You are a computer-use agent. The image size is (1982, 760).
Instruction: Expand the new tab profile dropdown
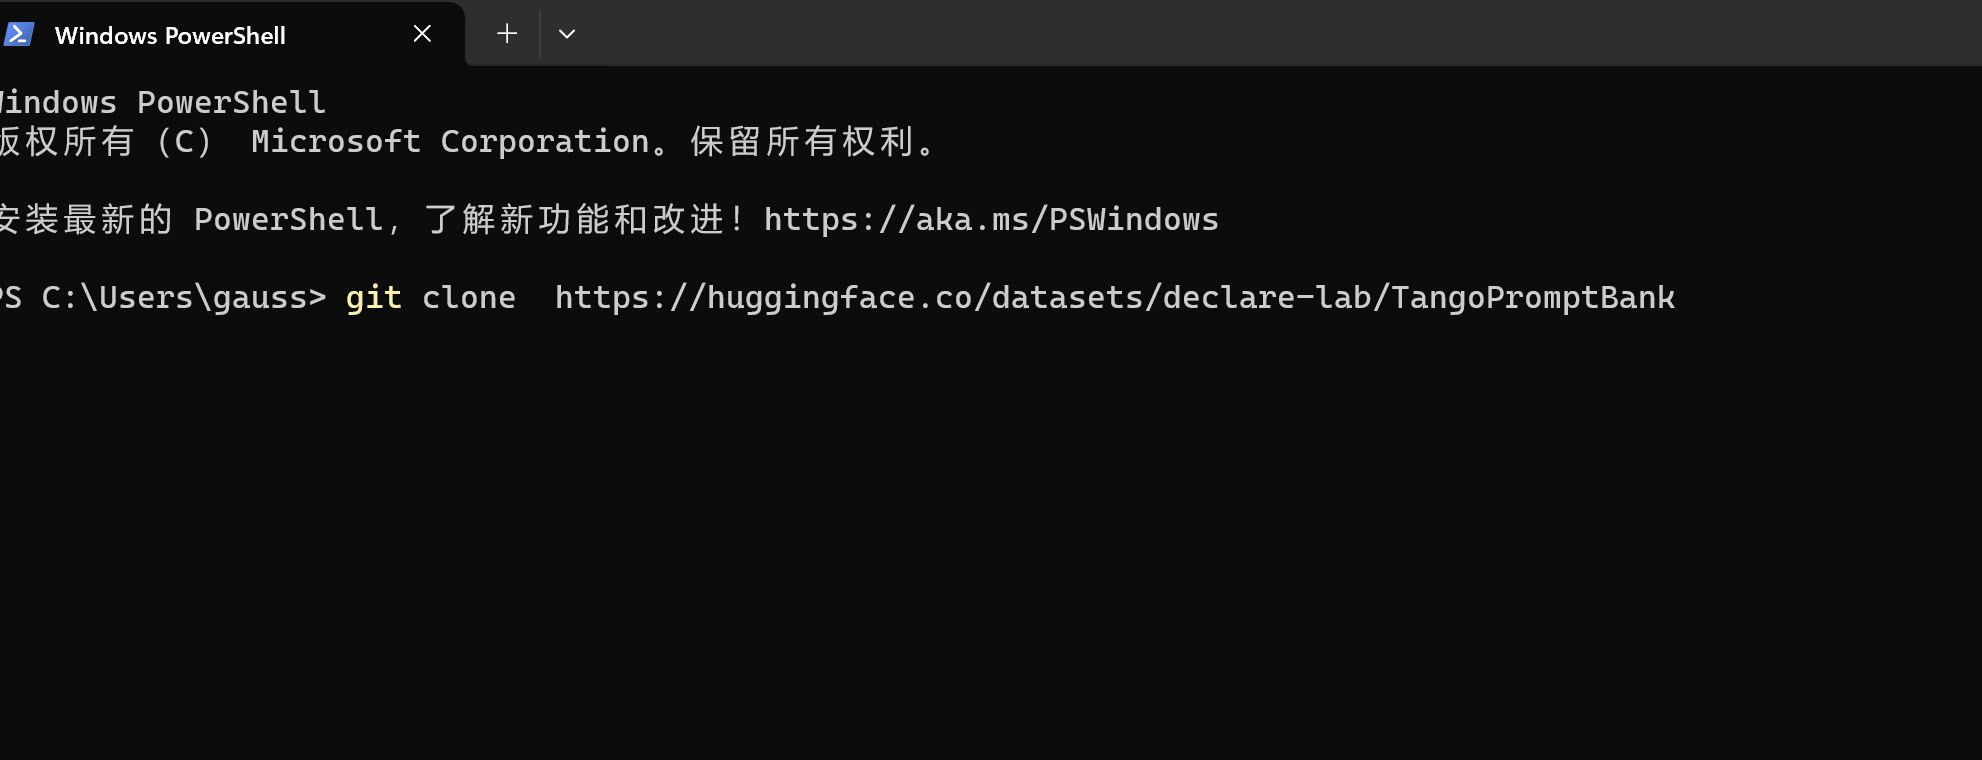(567, 34)
